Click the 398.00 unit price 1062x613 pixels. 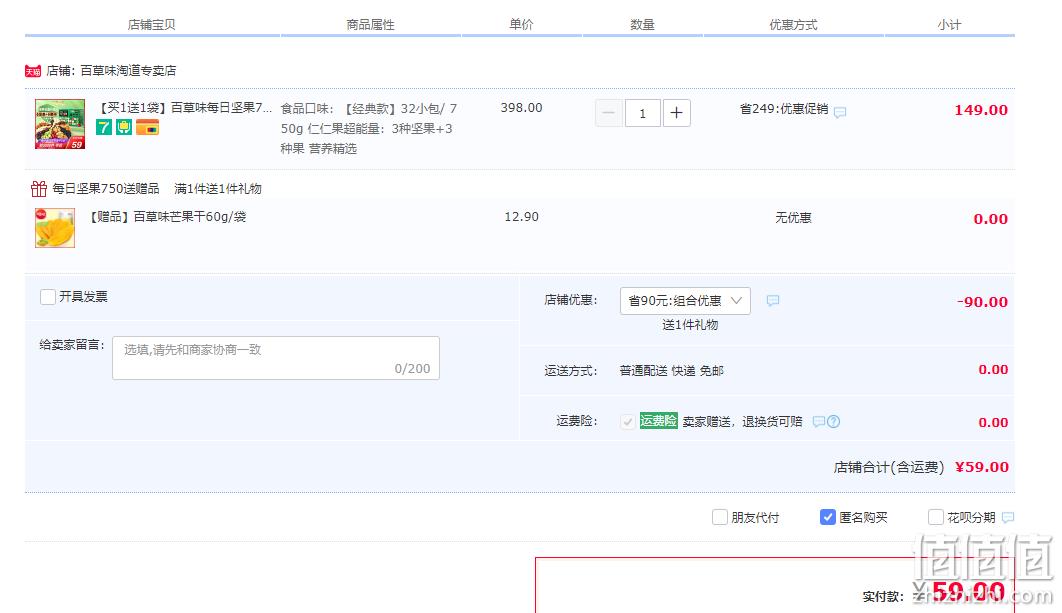pos(522,108)
